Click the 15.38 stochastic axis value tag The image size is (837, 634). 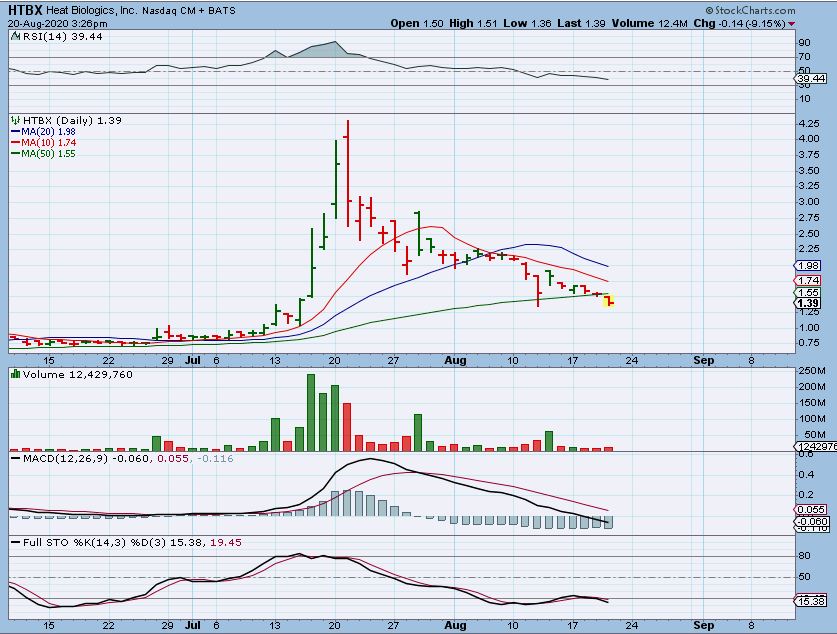pyautogui.click(x=811, y=601)
